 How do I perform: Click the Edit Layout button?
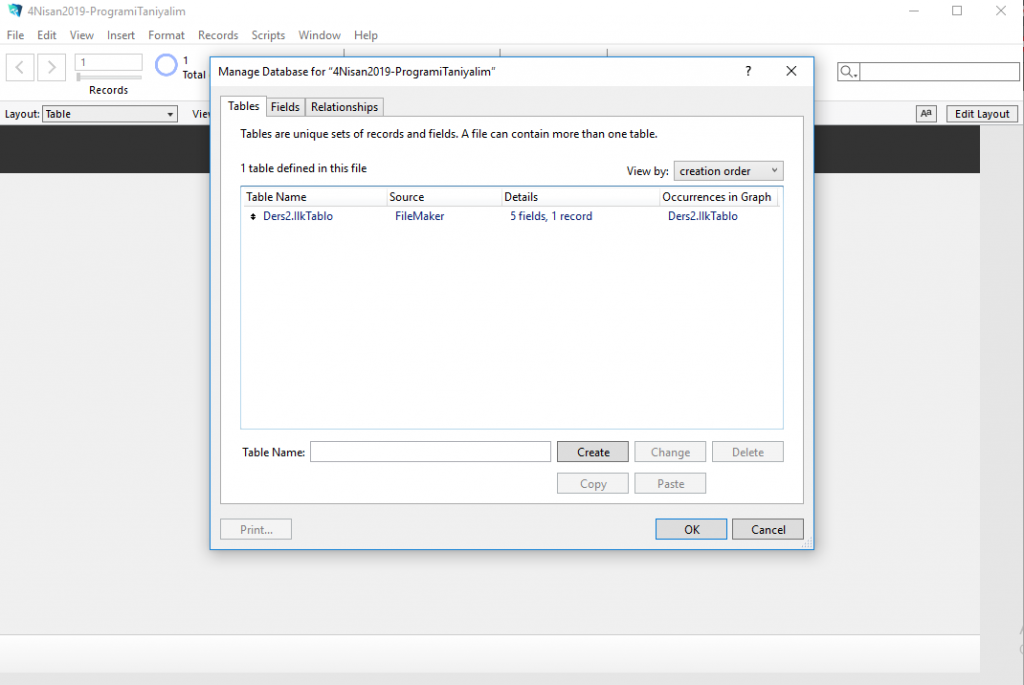pyautogui.click(x=982, y=114)
